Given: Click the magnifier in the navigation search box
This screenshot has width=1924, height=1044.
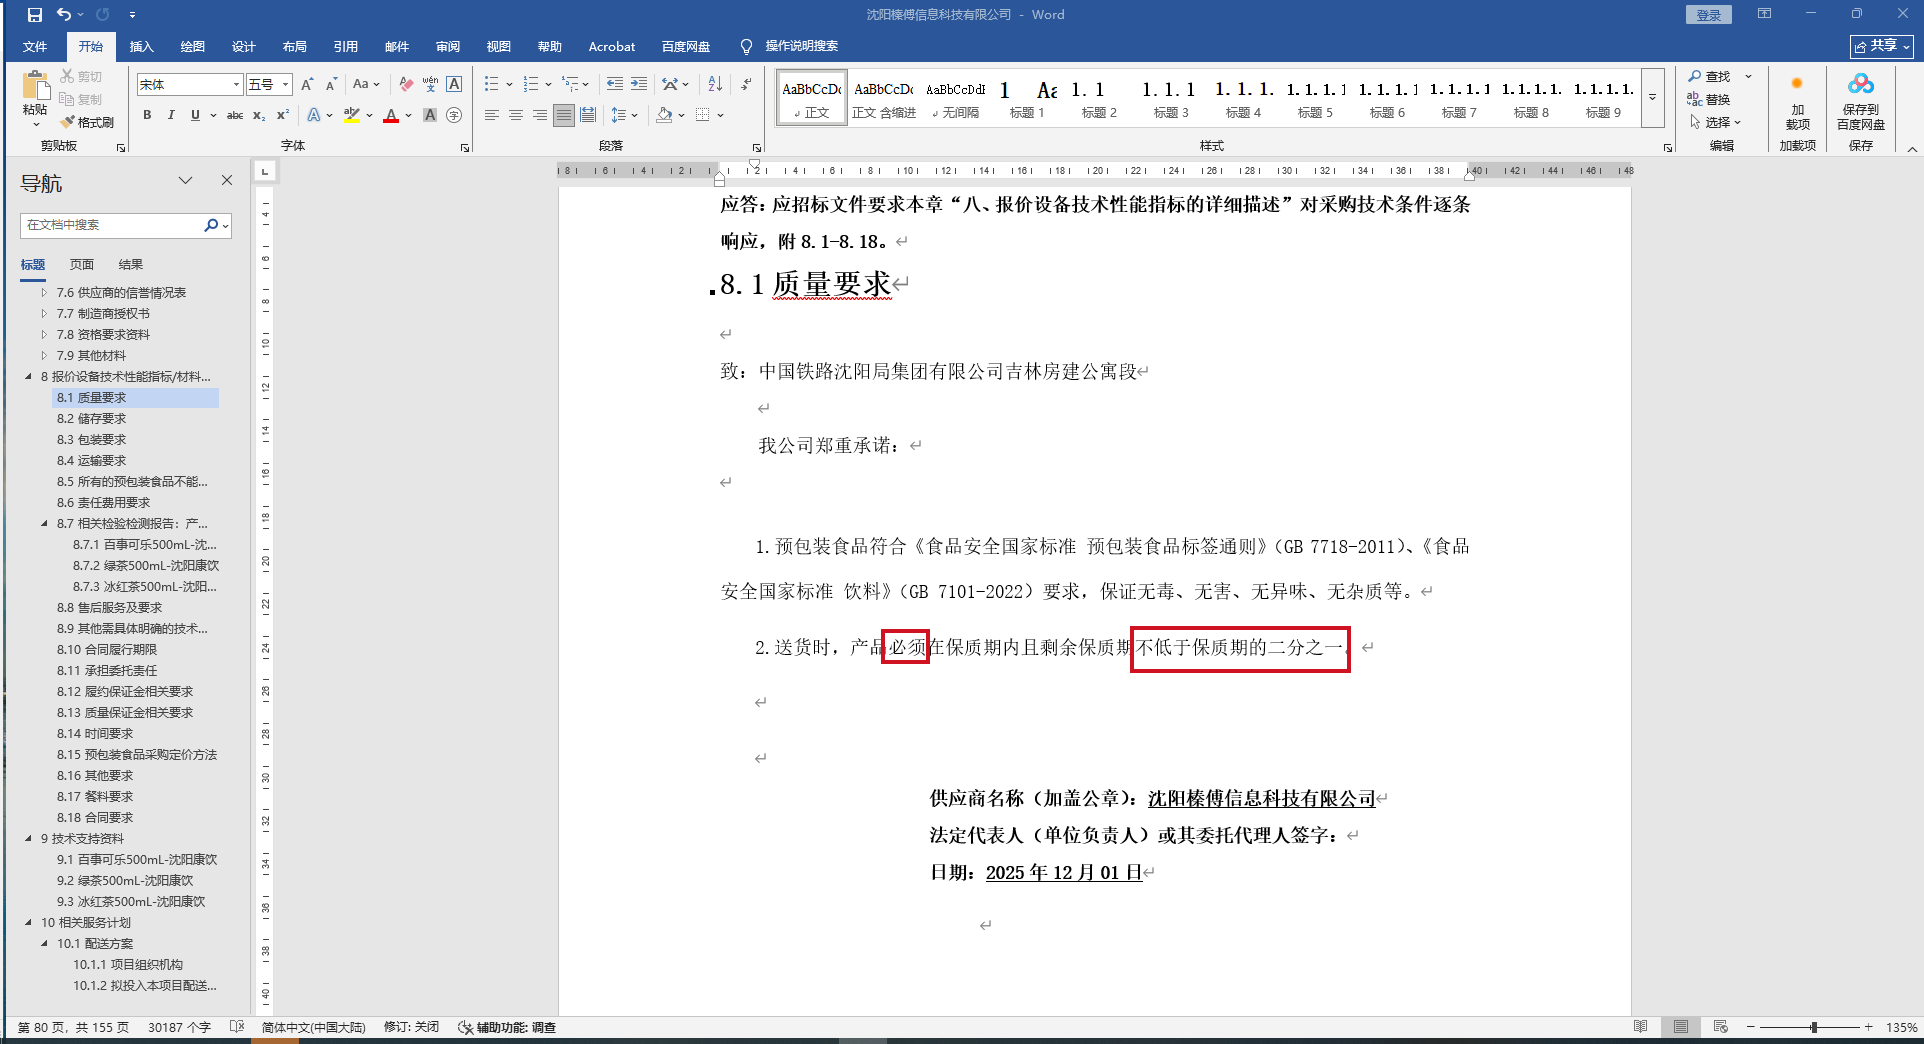Looking at the screenshot, I should pyautogui.click(x=211, y=225).
